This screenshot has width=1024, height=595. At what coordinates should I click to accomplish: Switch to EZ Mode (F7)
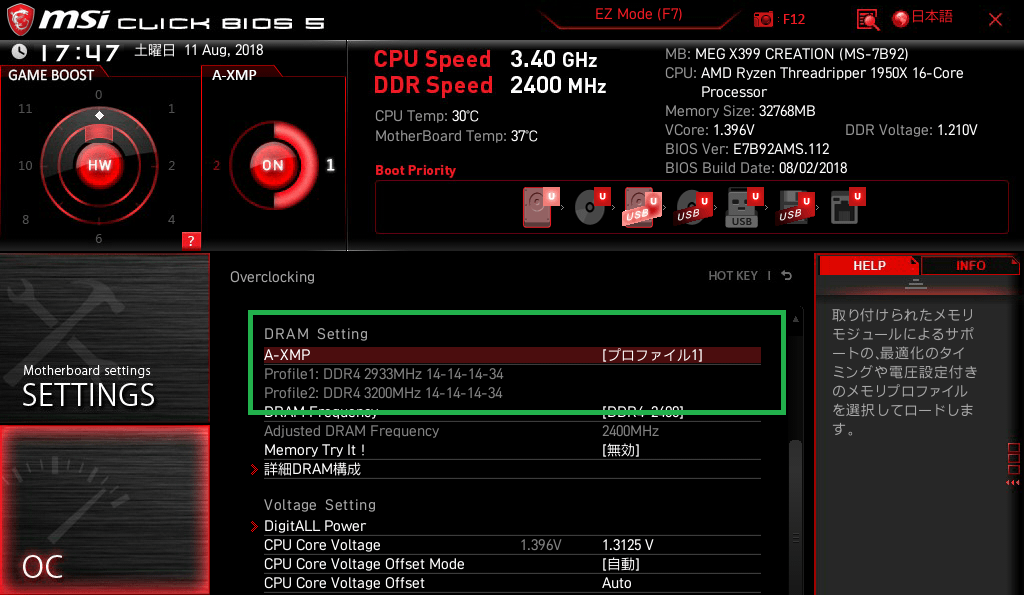(638, 14)
